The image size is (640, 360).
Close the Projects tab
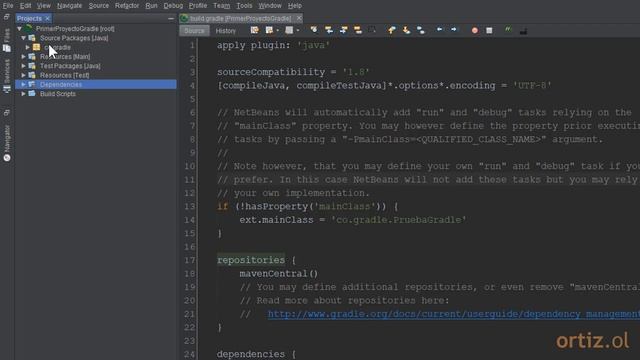47,18
